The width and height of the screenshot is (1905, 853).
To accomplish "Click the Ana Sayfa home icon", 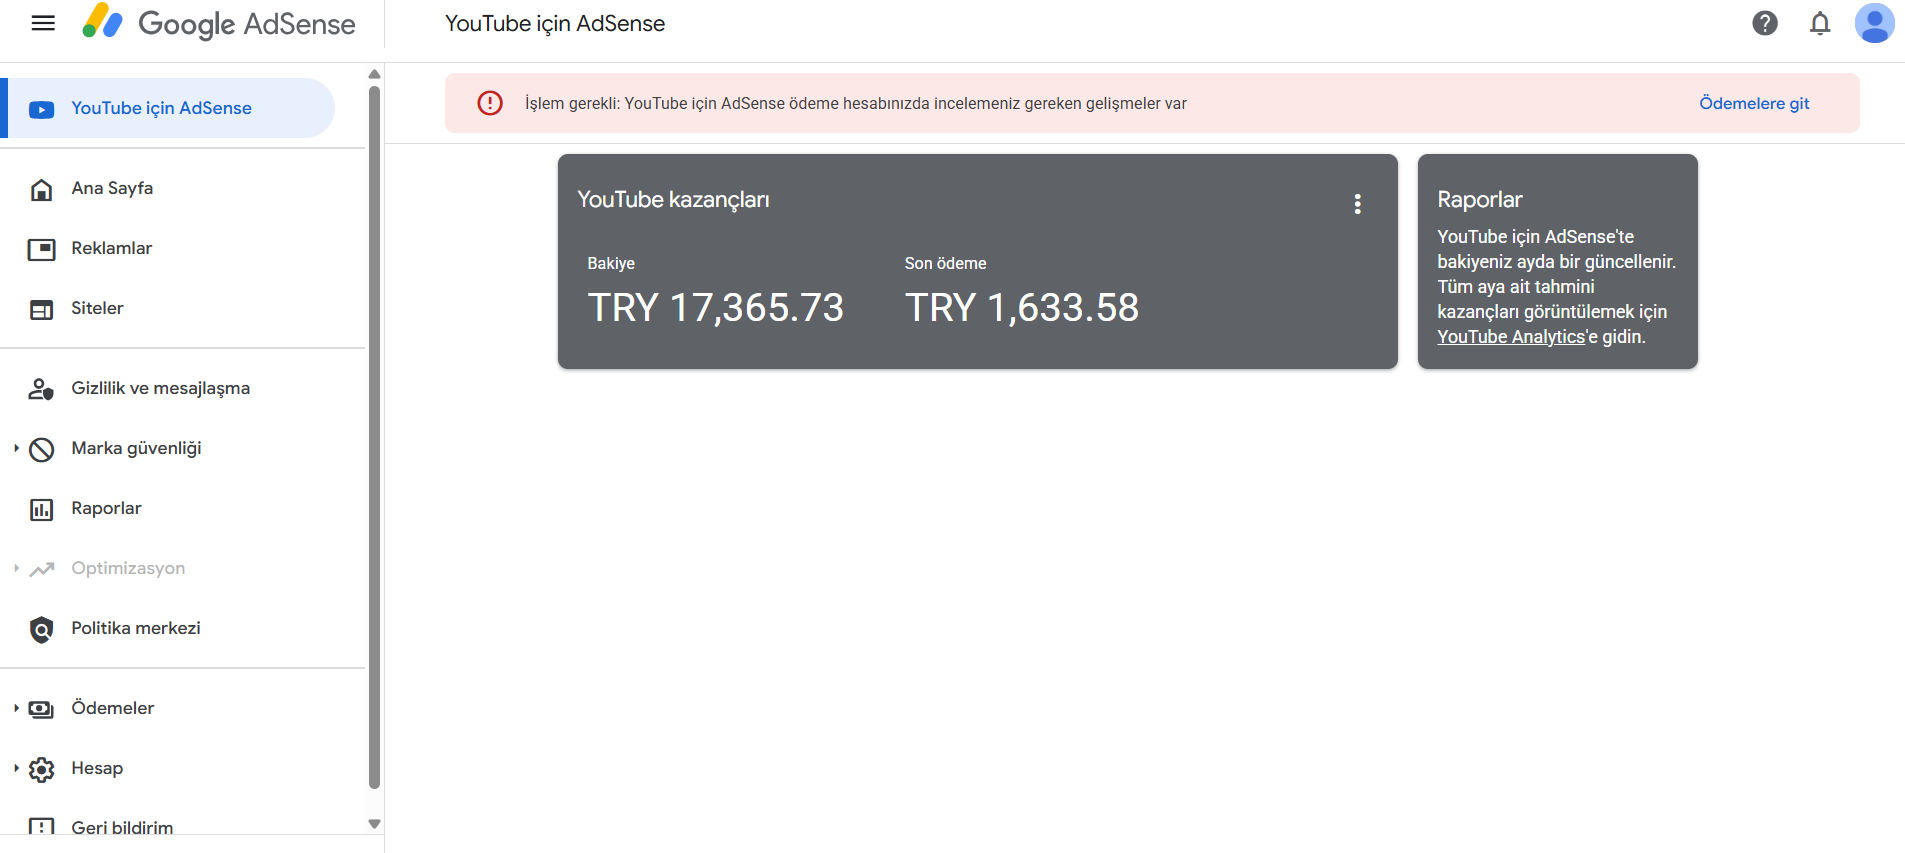I will [x=42, y=189].
